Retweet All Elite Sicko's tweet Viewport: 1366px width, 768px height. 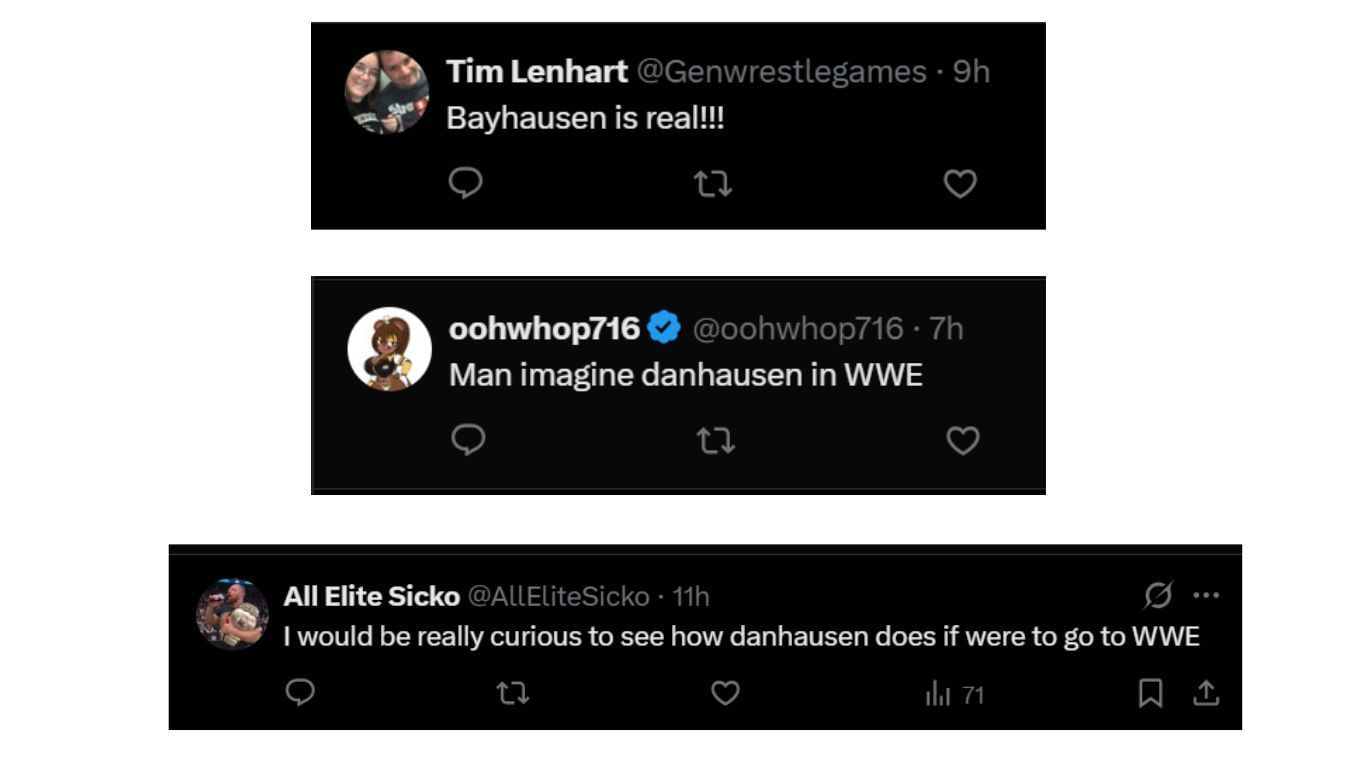click(513, 693)
